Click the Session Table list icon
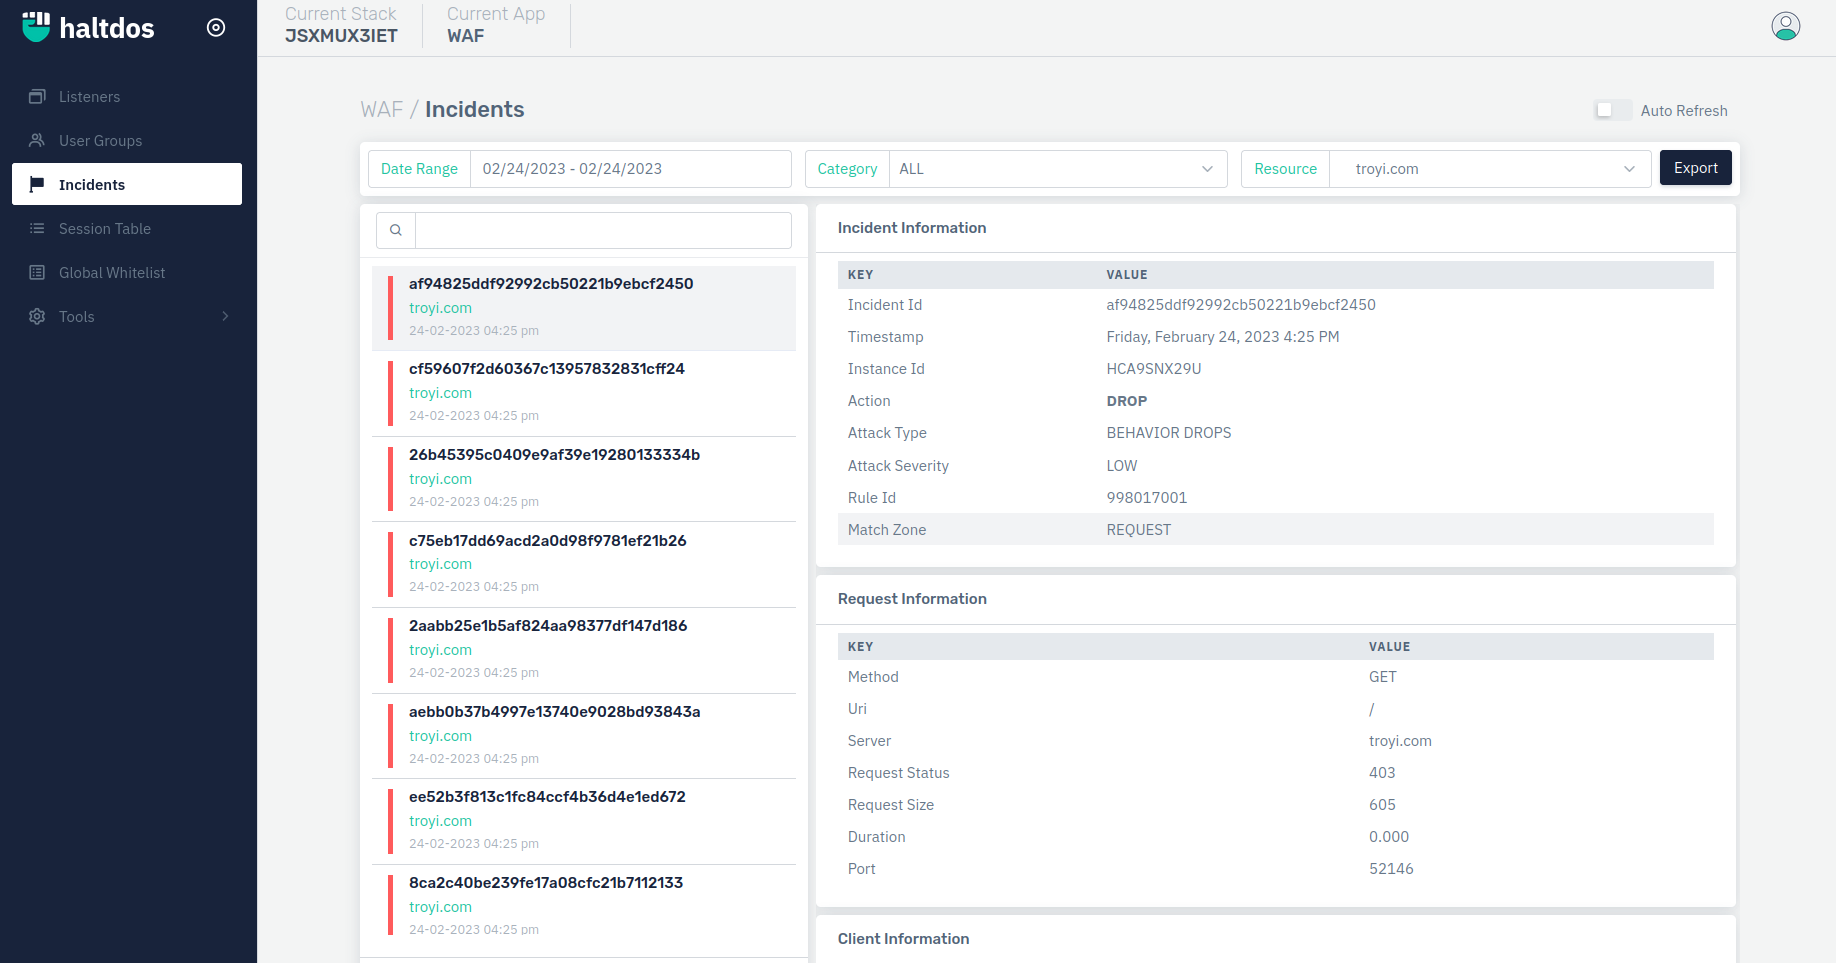The width and height of the screenshot is (1836, 963). point(37,229)
